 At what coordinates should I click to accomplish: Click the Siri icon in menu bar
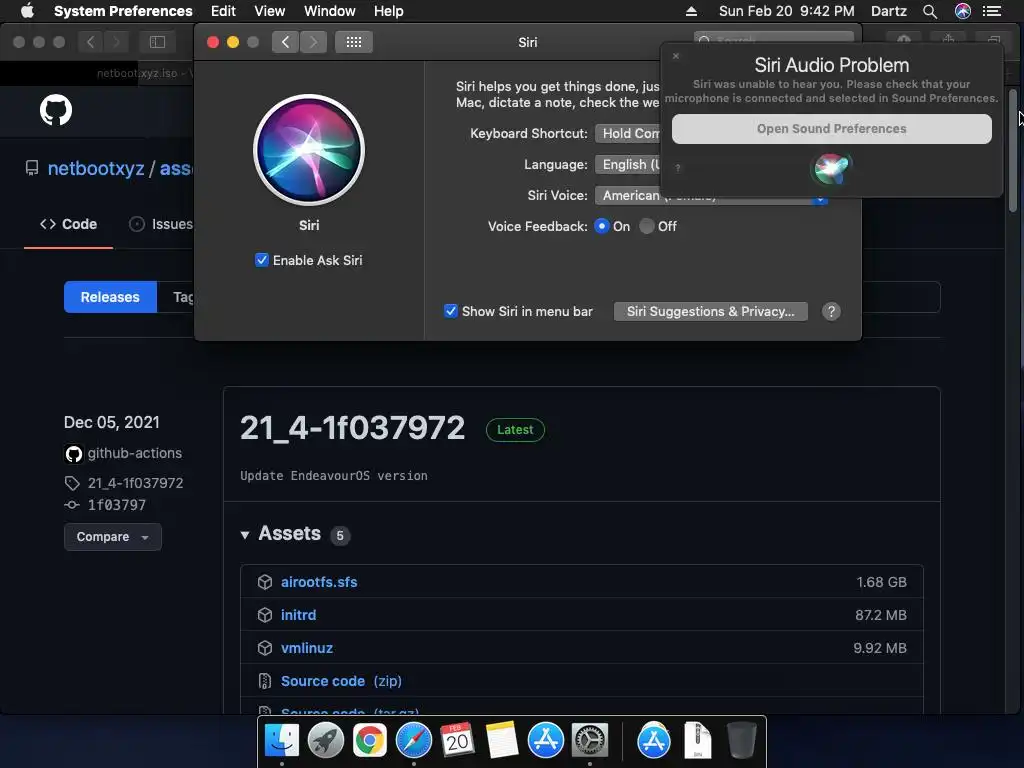point(963,11)
